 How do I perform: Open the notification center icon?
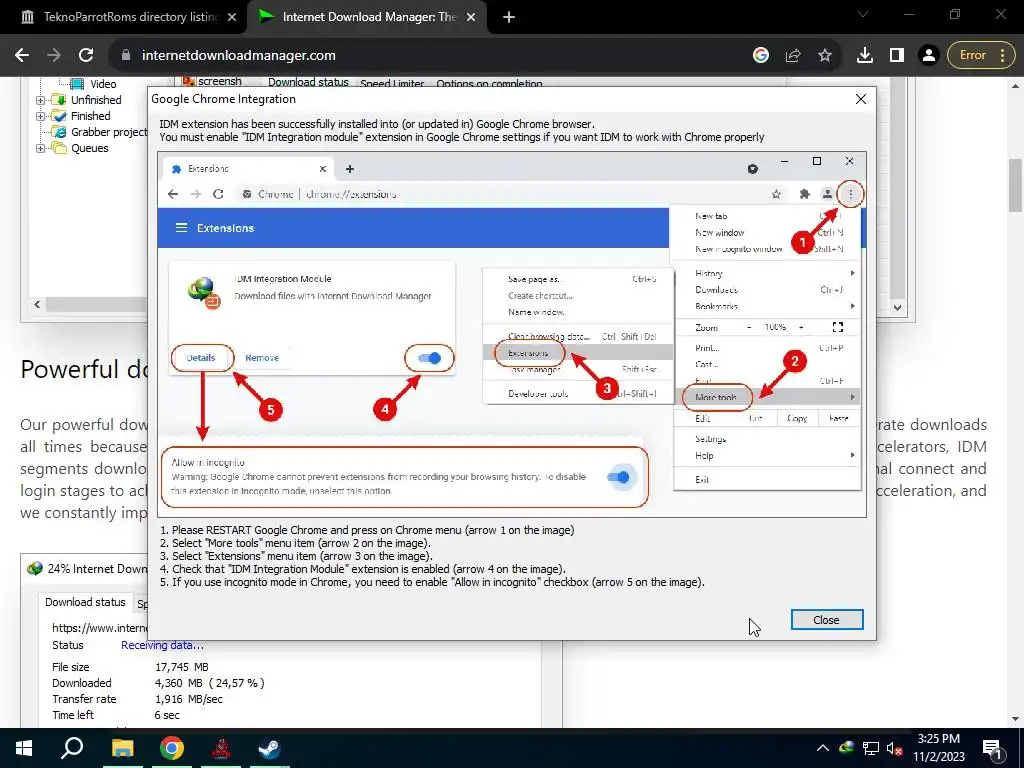(992, 749)
